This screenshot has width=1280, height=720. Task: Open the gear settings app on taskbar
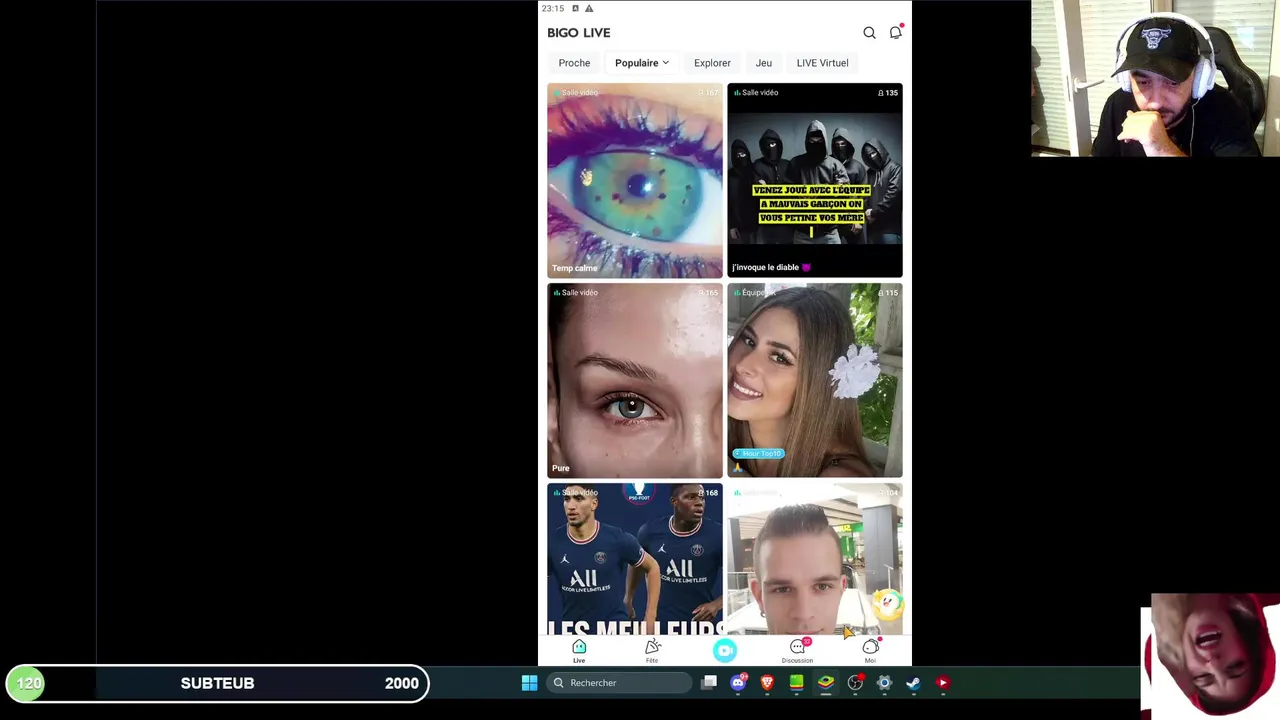(x=884, y=683)
